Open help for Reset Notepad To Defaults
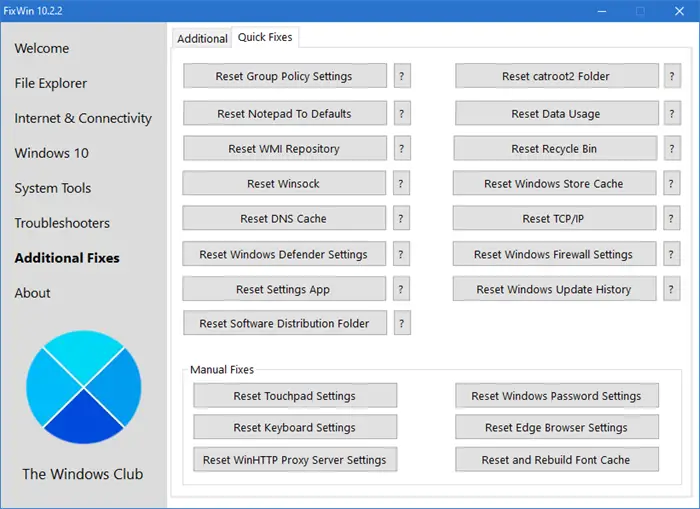 [x=402, y=113]
